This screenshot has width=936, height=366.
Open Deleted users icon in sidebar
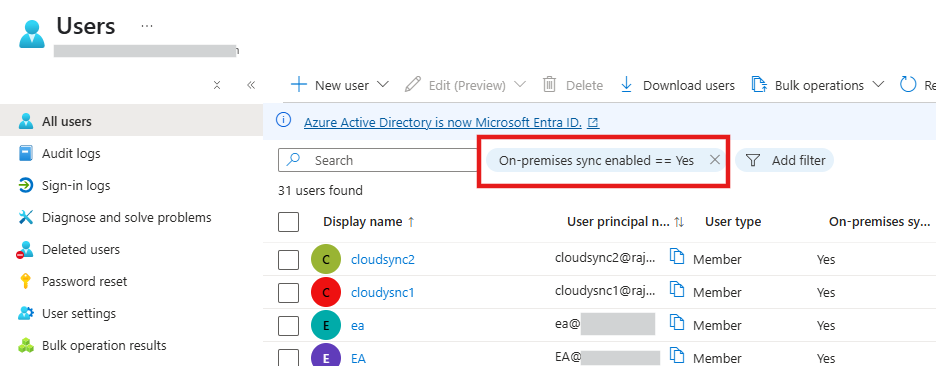pos(26,250)
